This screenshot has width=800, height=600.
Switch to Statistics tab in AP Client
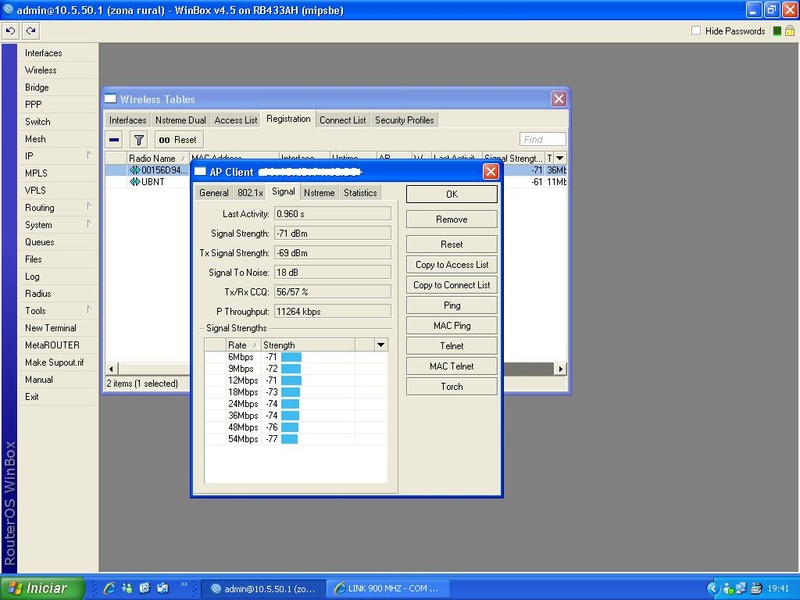[x=360, y=193]
